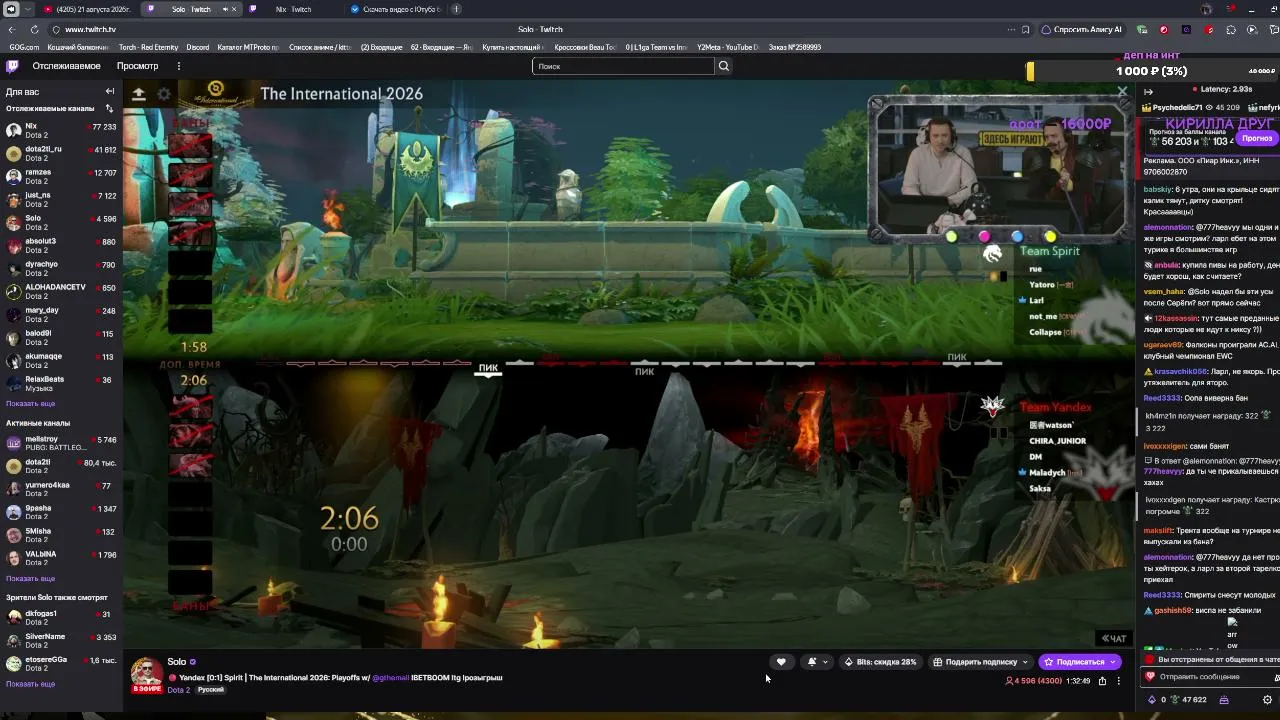
Task: Click the Подписаться subscribe button
Action: pos(1080,662)
